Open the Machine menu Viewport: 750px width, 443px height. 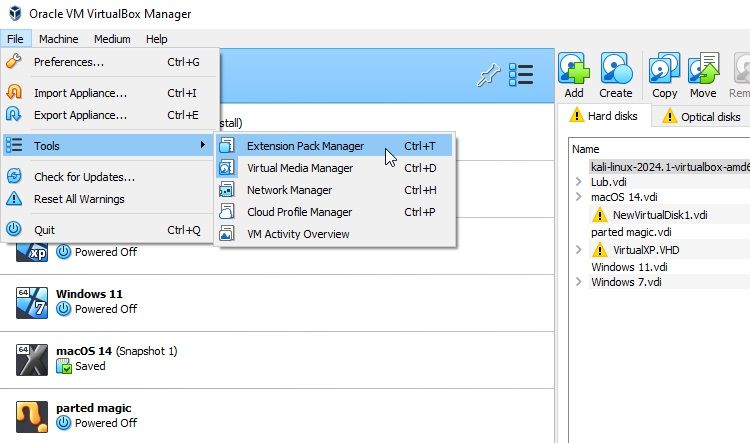pos(58,39)
